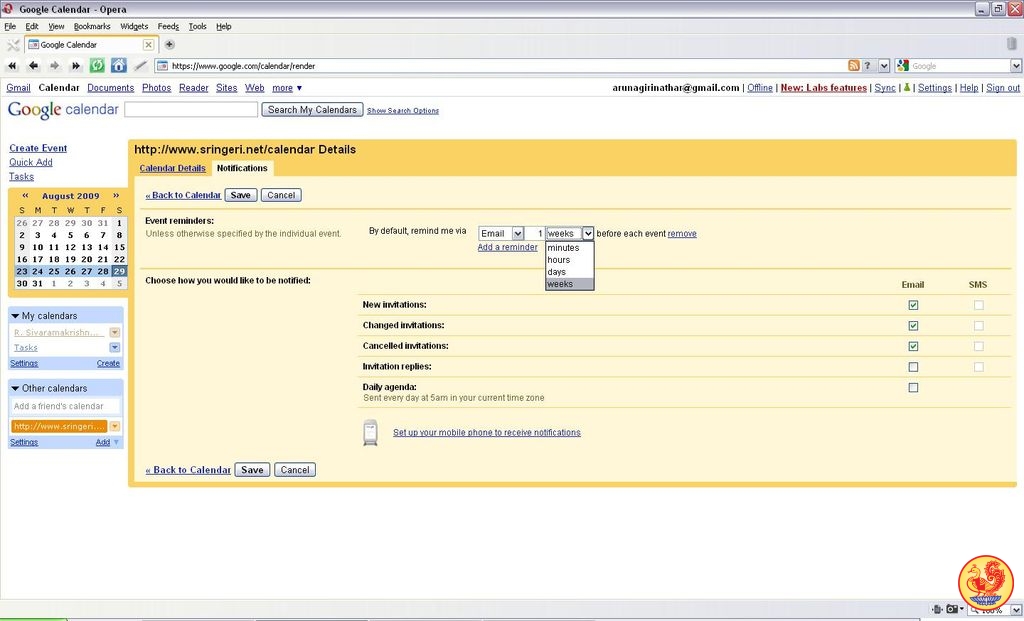
Task: Open the File menu
Action: [10, 27]
